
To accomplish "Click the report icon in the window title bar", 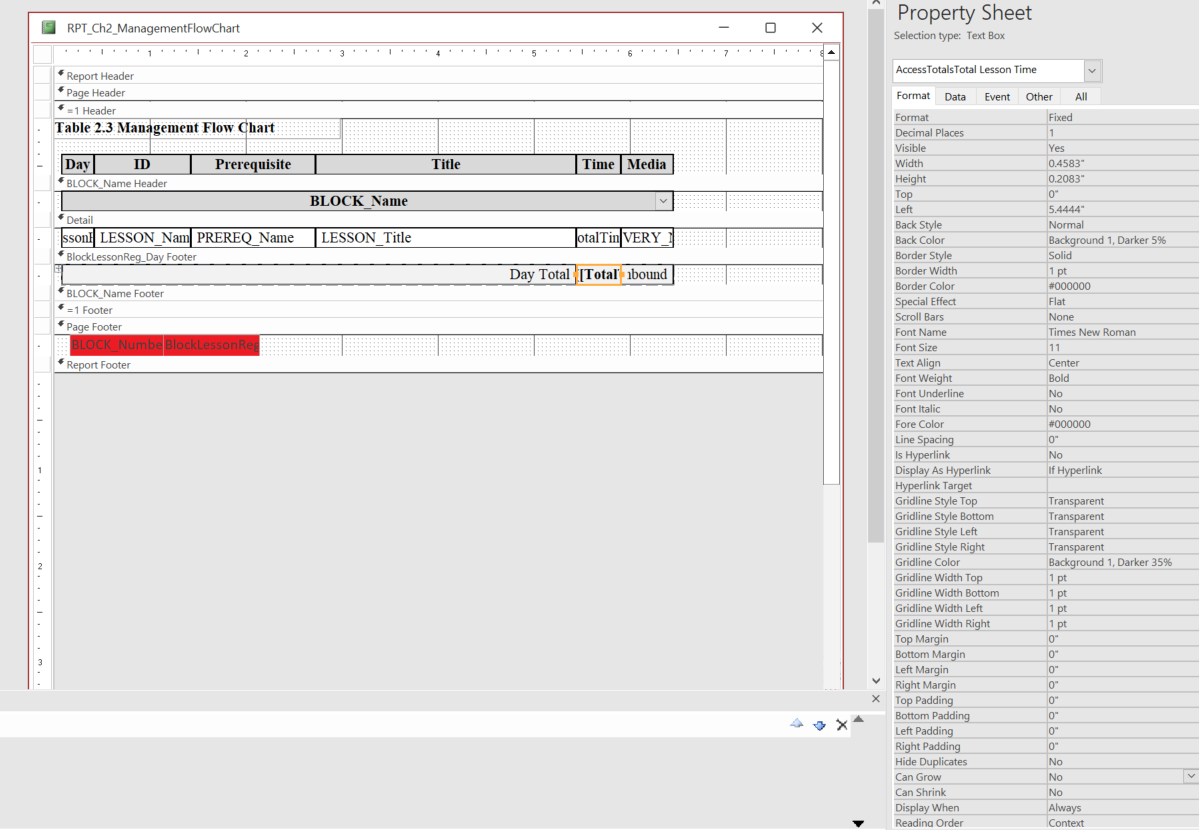I will point(47,28).
